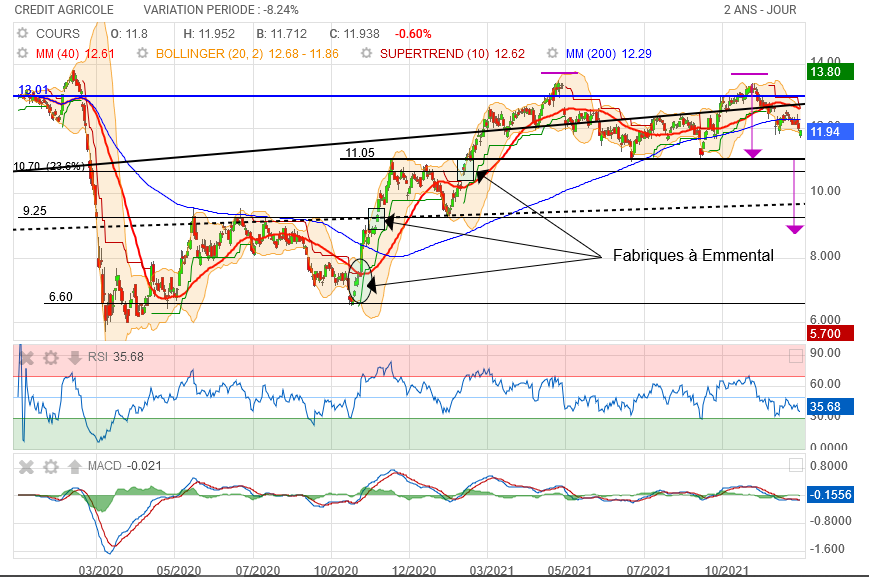The width and height of the screenshot is (869, 577).
Task: Click the -0.60% daily change value
Action: click(413, 34)
